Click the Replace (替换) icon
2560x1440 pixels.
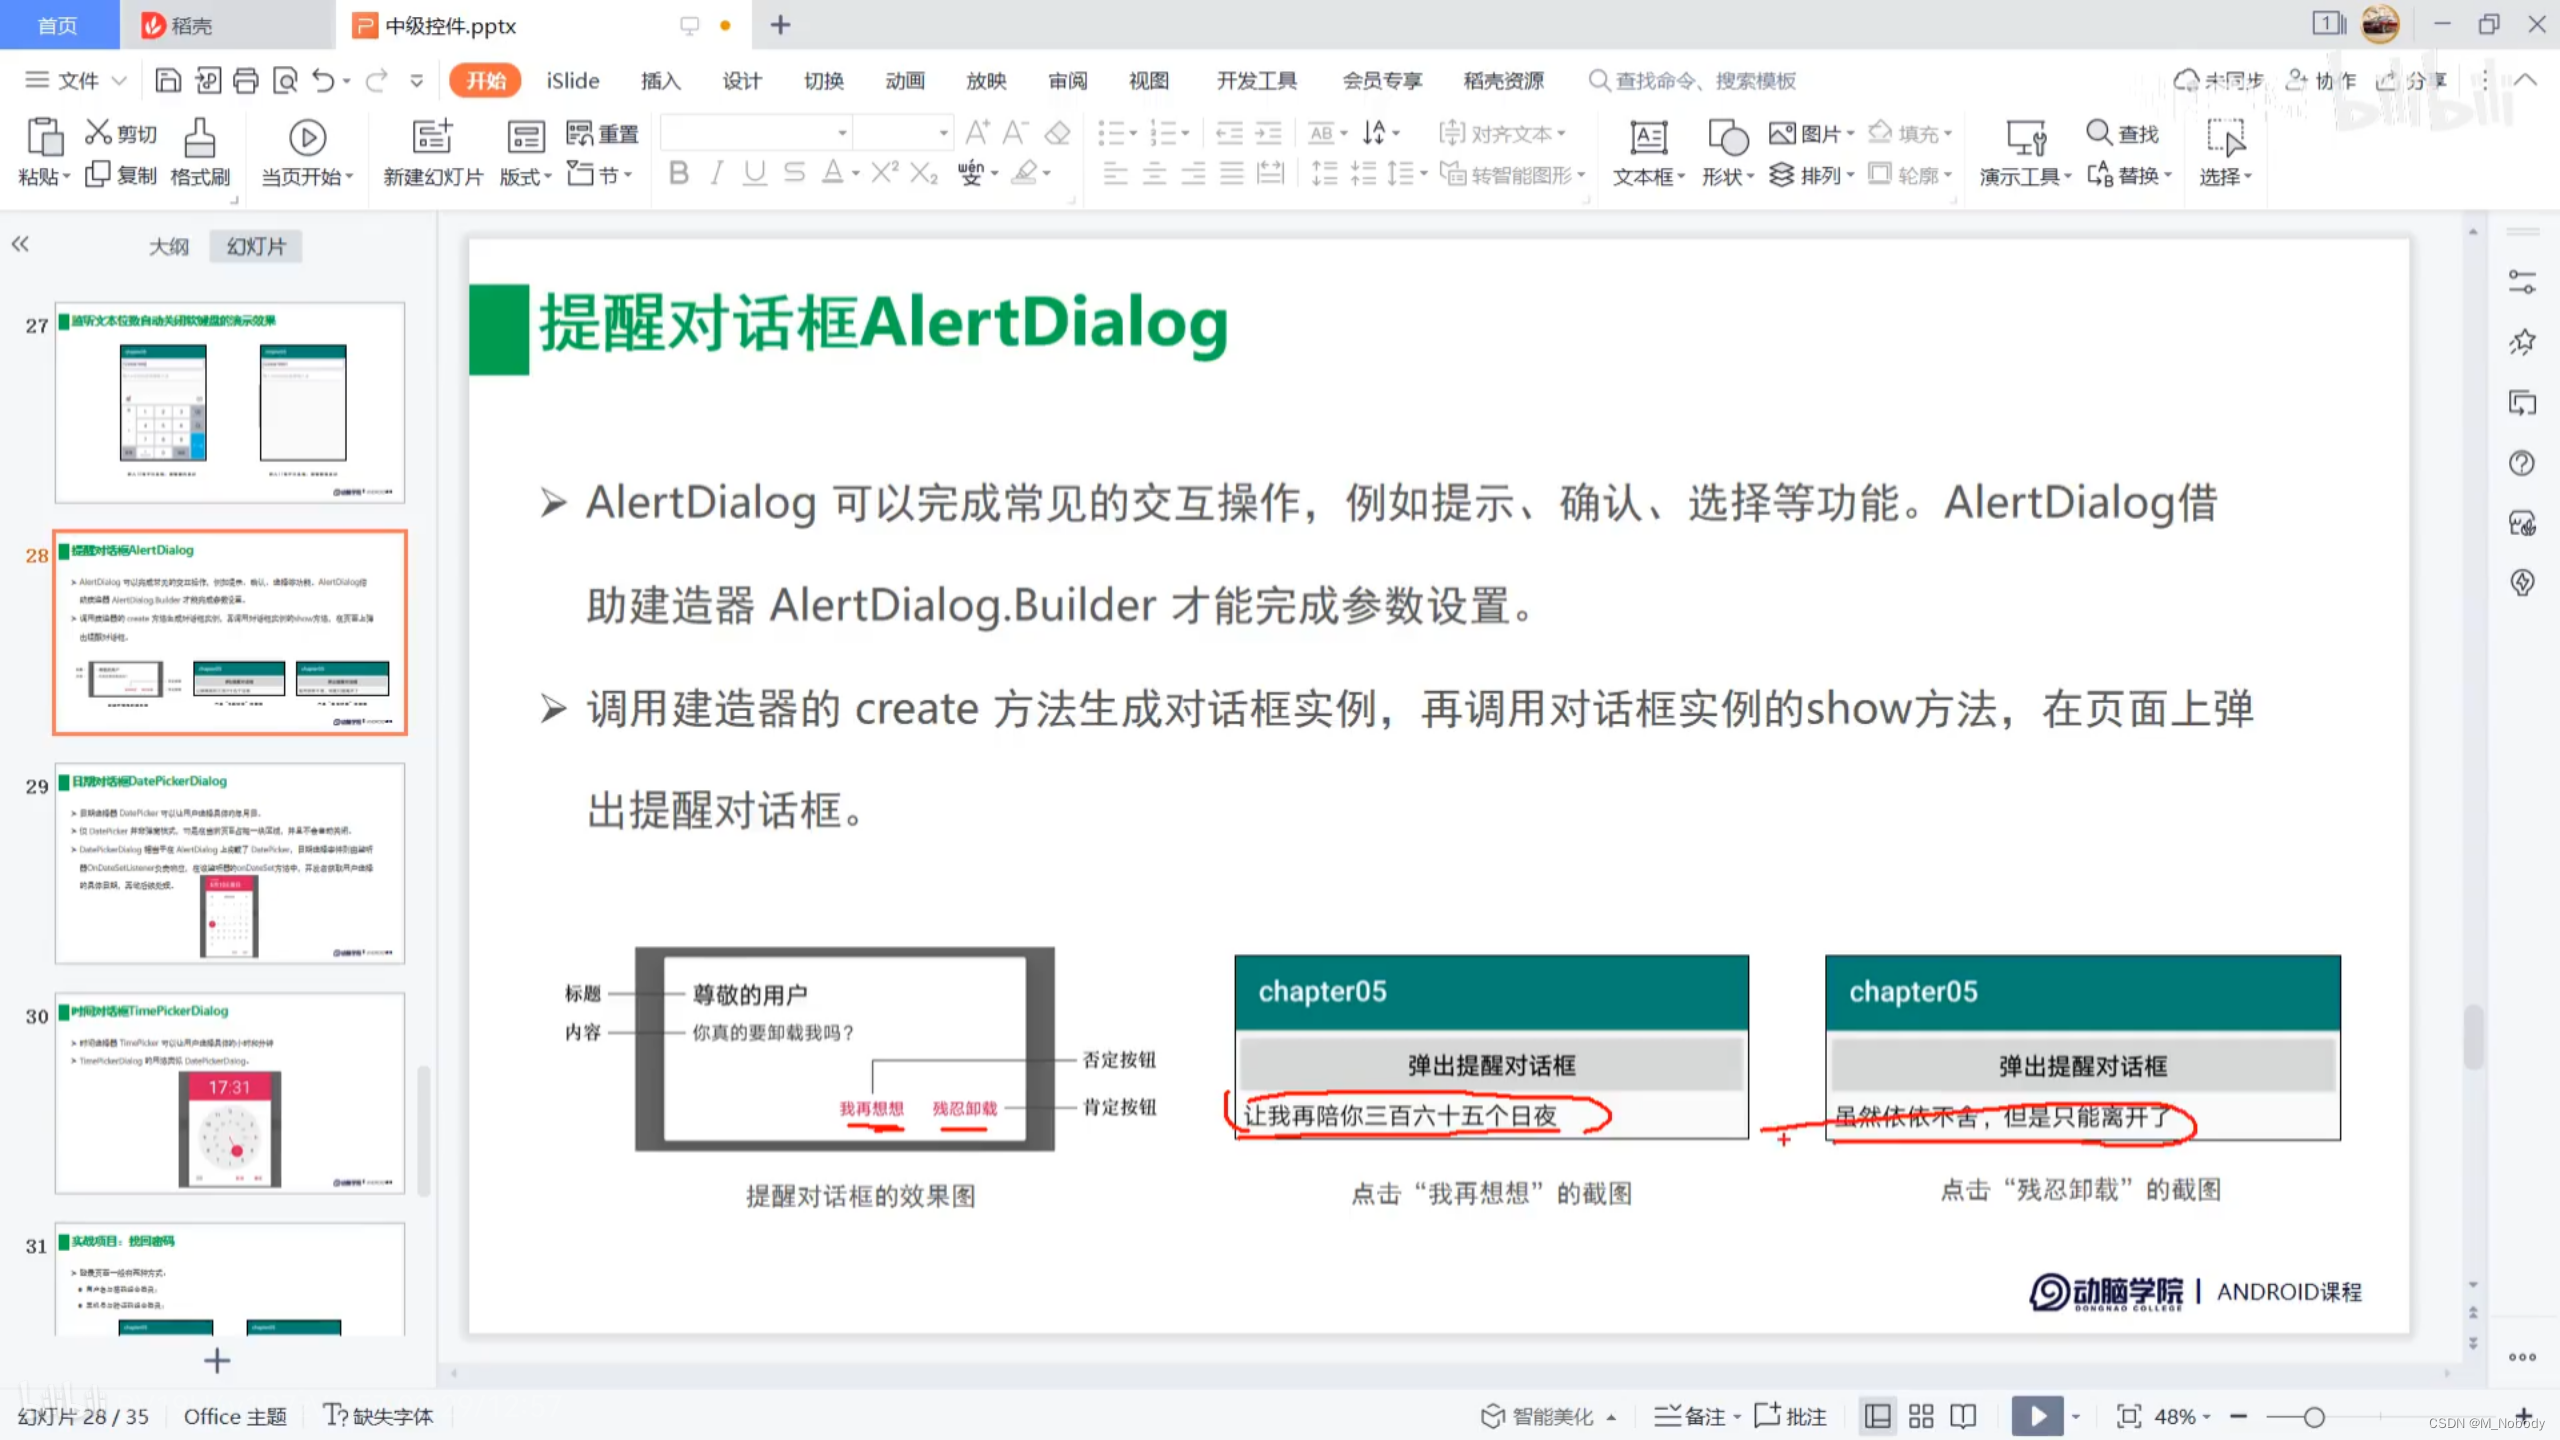pos(2128,175)
